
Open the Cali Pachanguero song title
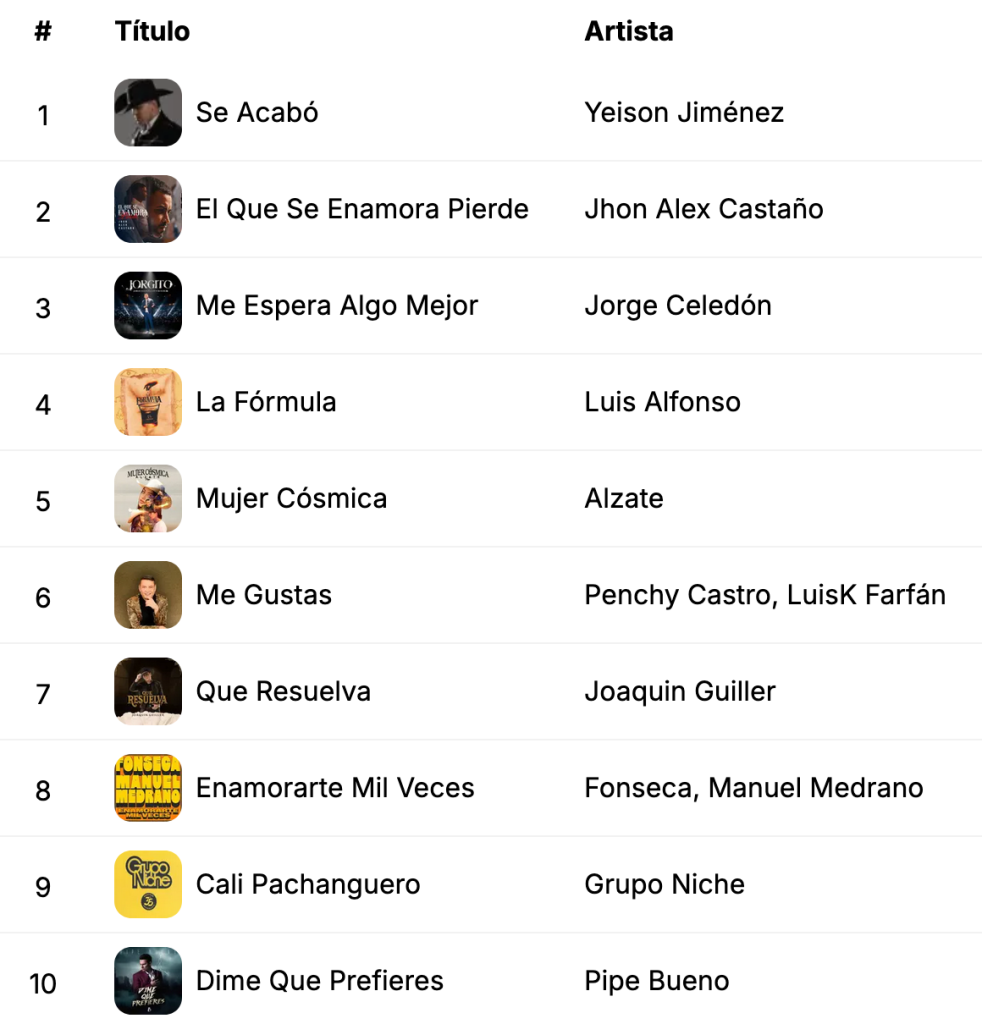point(308,885)
